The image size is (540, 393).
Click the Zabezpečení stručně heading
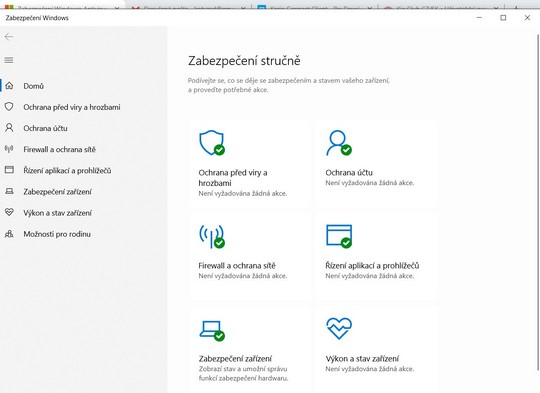244,61
